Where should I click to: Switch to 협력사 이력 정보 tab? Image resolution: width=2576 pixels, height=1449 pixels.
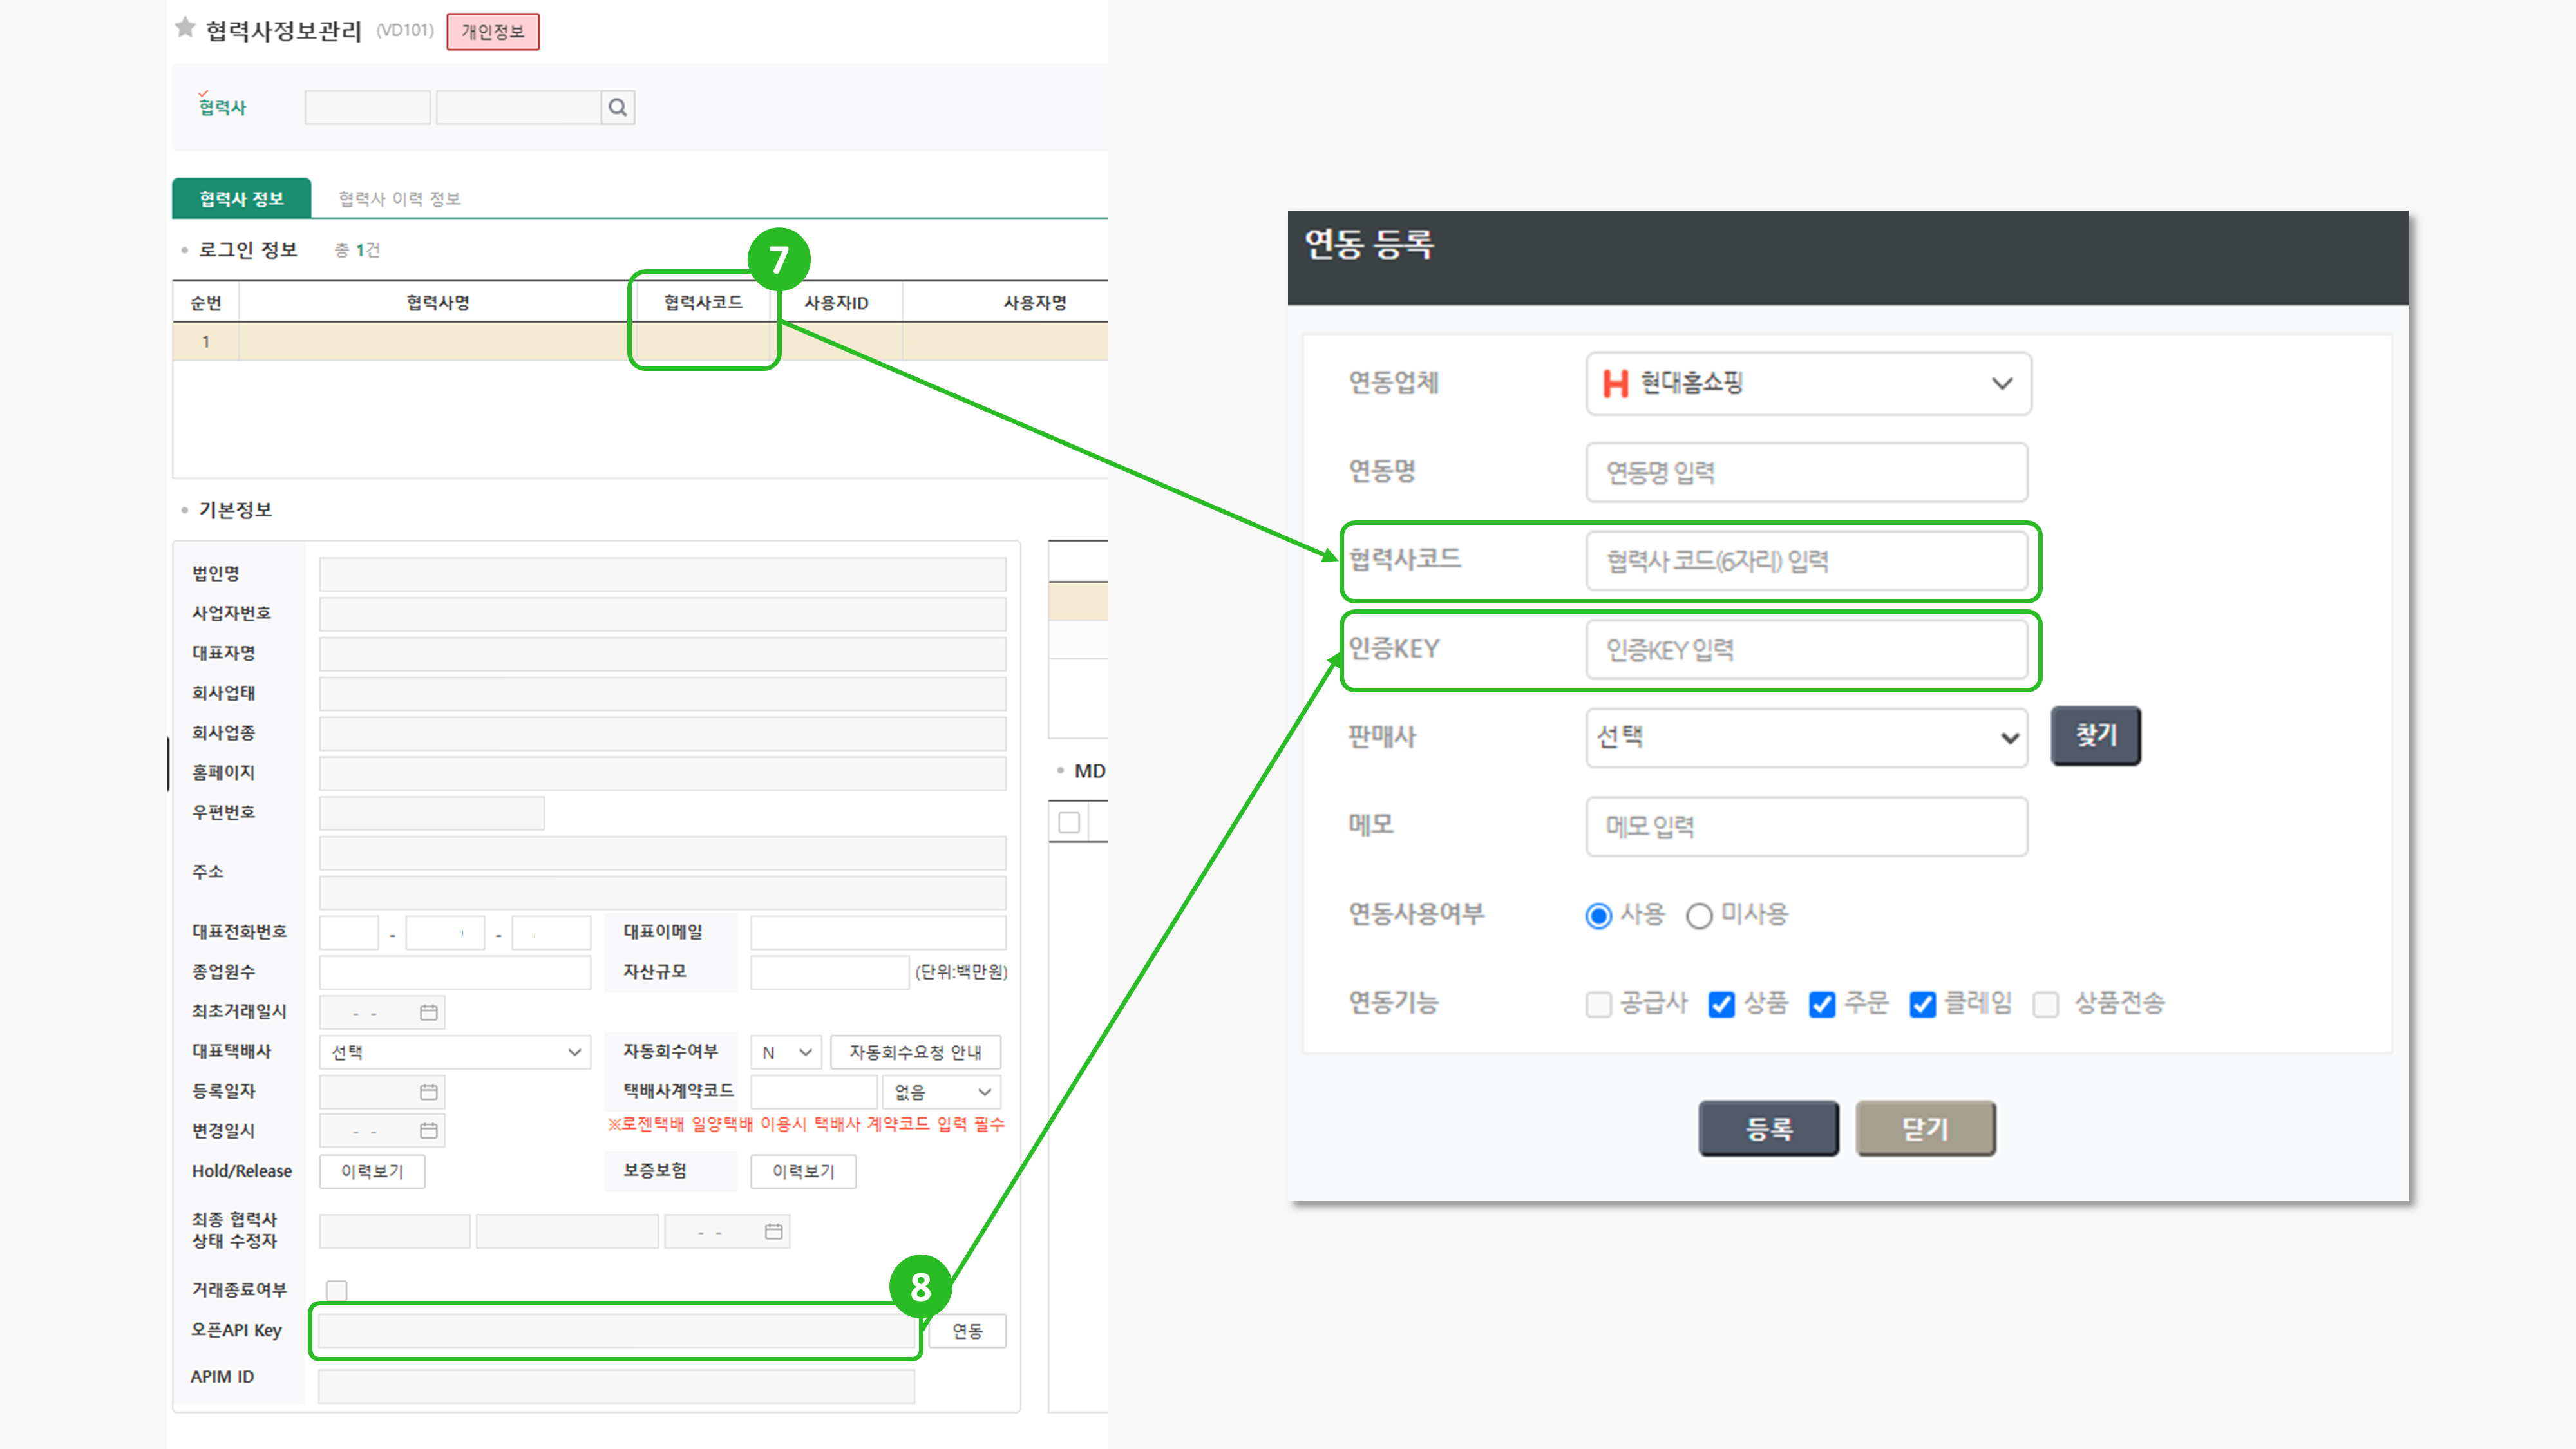[x=399, y=198]
